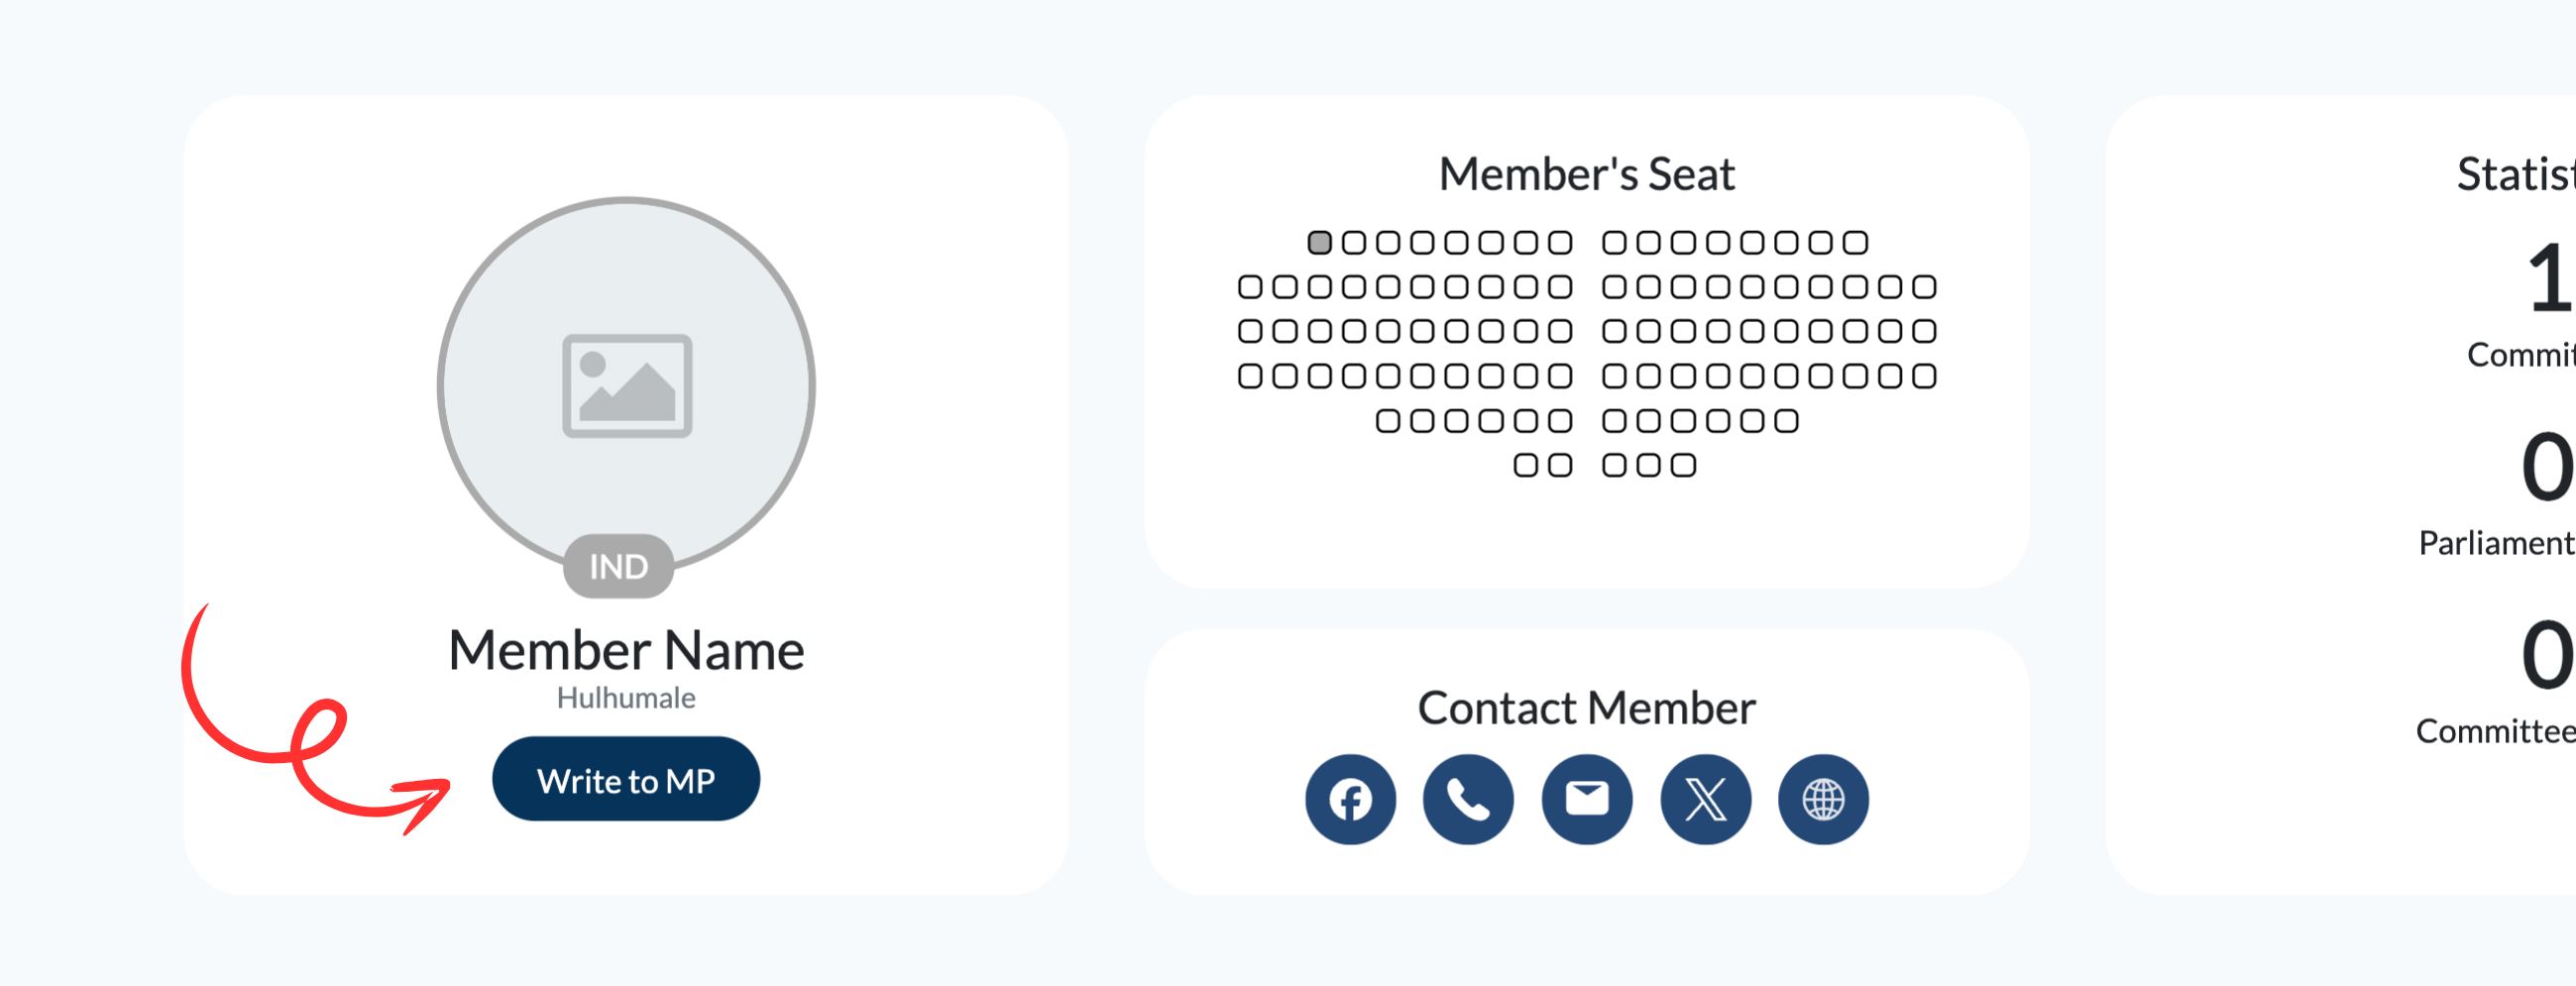
Task: Click the count 1 above Committees label
Action: [2550, 278]
